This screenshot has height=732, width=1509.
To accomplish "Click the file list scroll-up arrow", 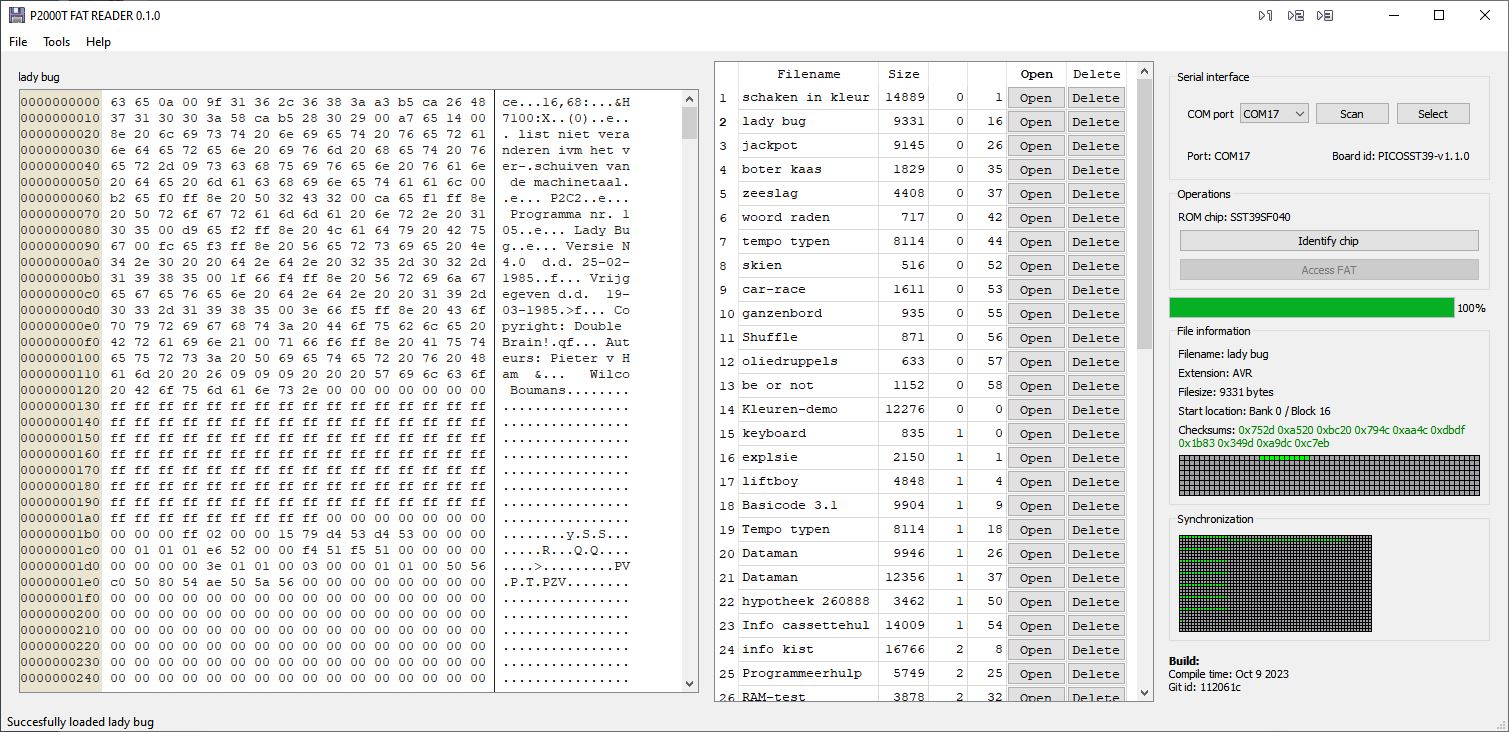I will pyautogui.click(x=1144, y=70).
